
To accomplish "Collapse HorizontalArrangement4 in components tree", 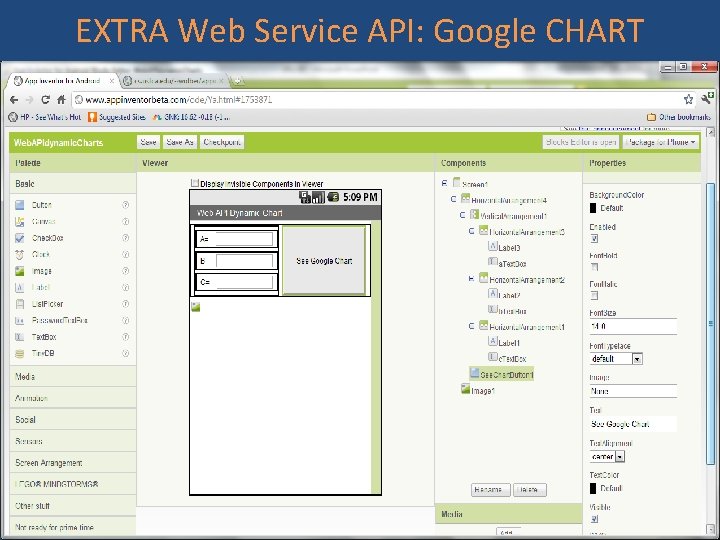I will click(453, 199).
